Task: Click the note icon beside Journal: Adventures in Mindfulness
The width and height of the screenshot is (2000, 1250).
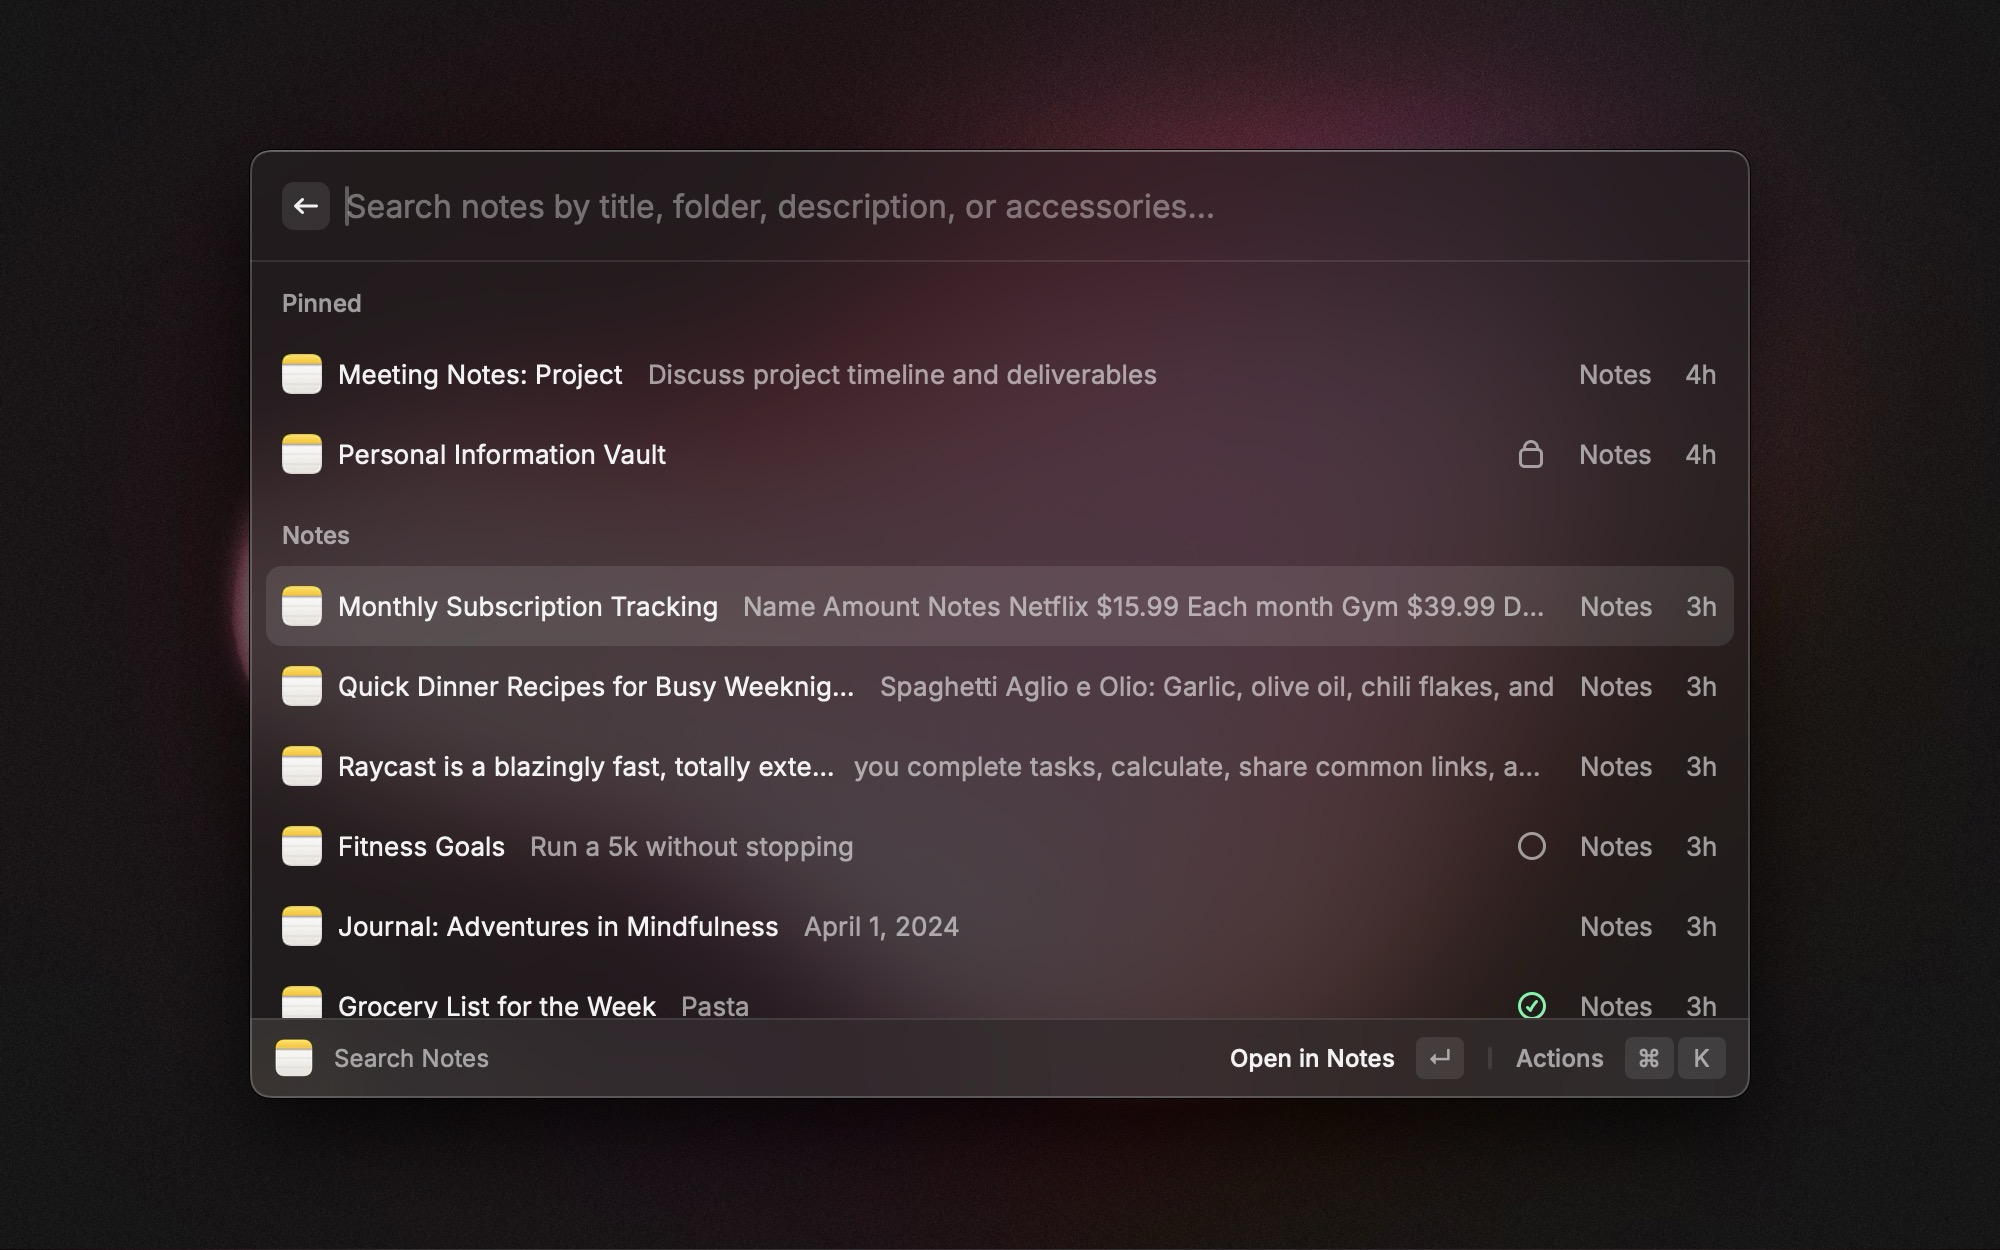Action: [x=302, y=927]
